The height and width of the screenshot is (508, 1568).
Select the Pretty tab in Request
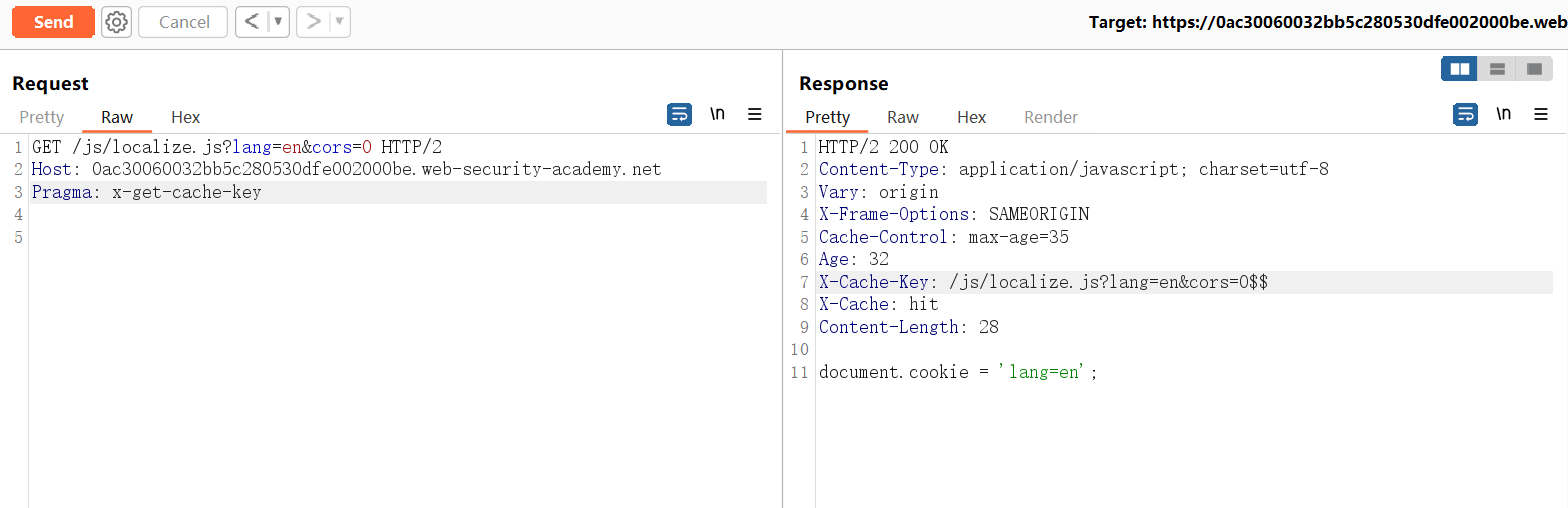42,117
